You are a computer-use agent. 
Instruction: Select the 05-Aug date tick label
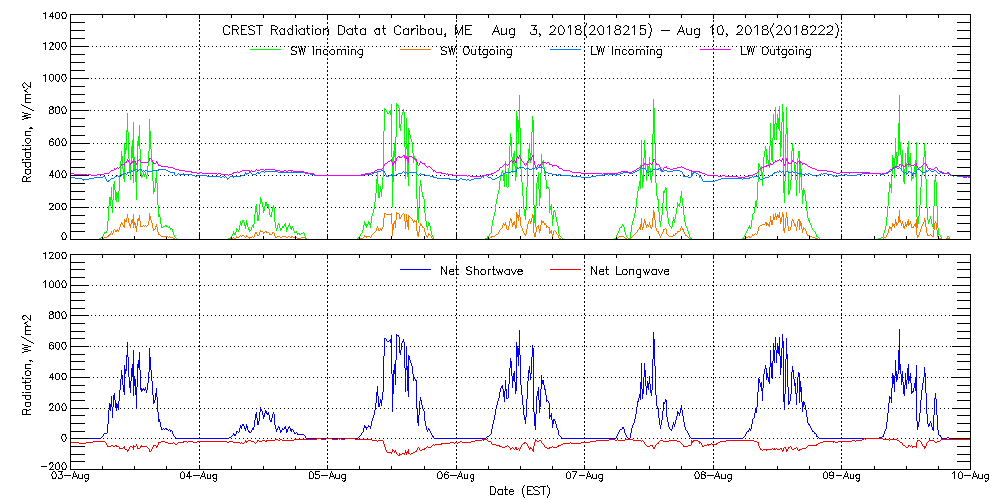coord(328,477)
